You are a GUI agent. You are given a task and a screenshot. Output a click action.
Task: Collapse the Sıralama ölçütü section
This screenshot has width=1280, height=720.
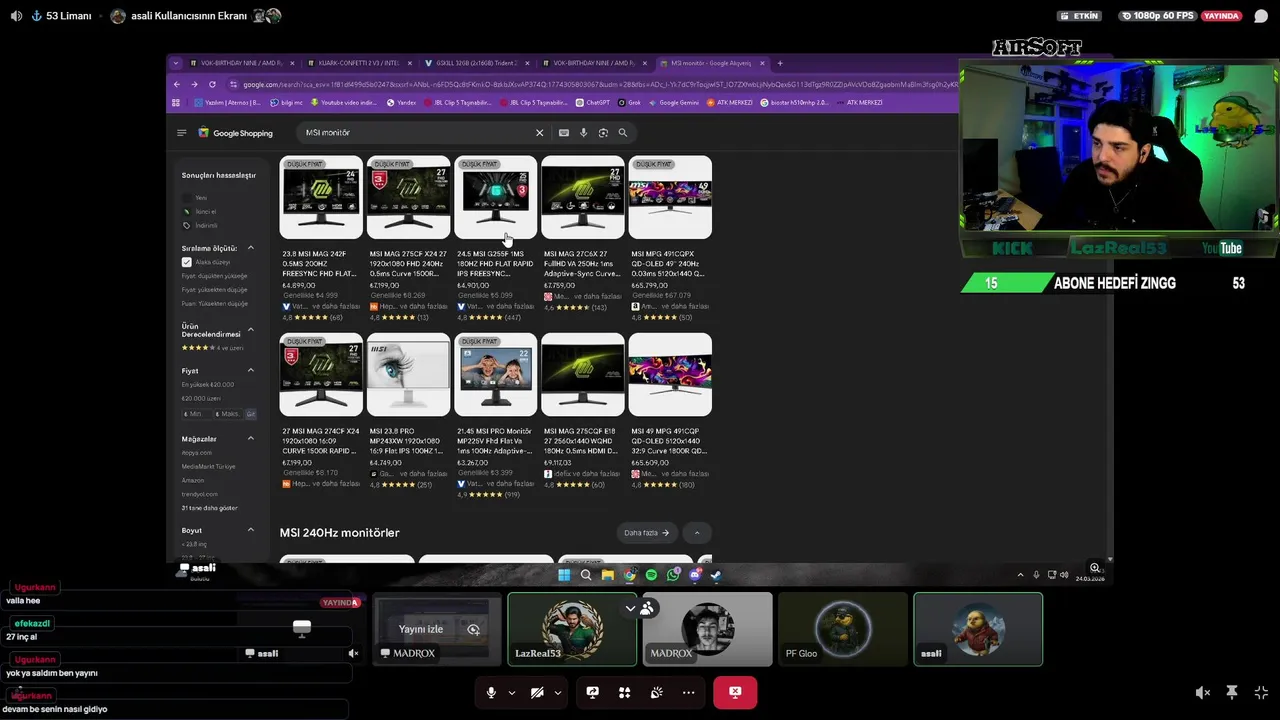250,248
